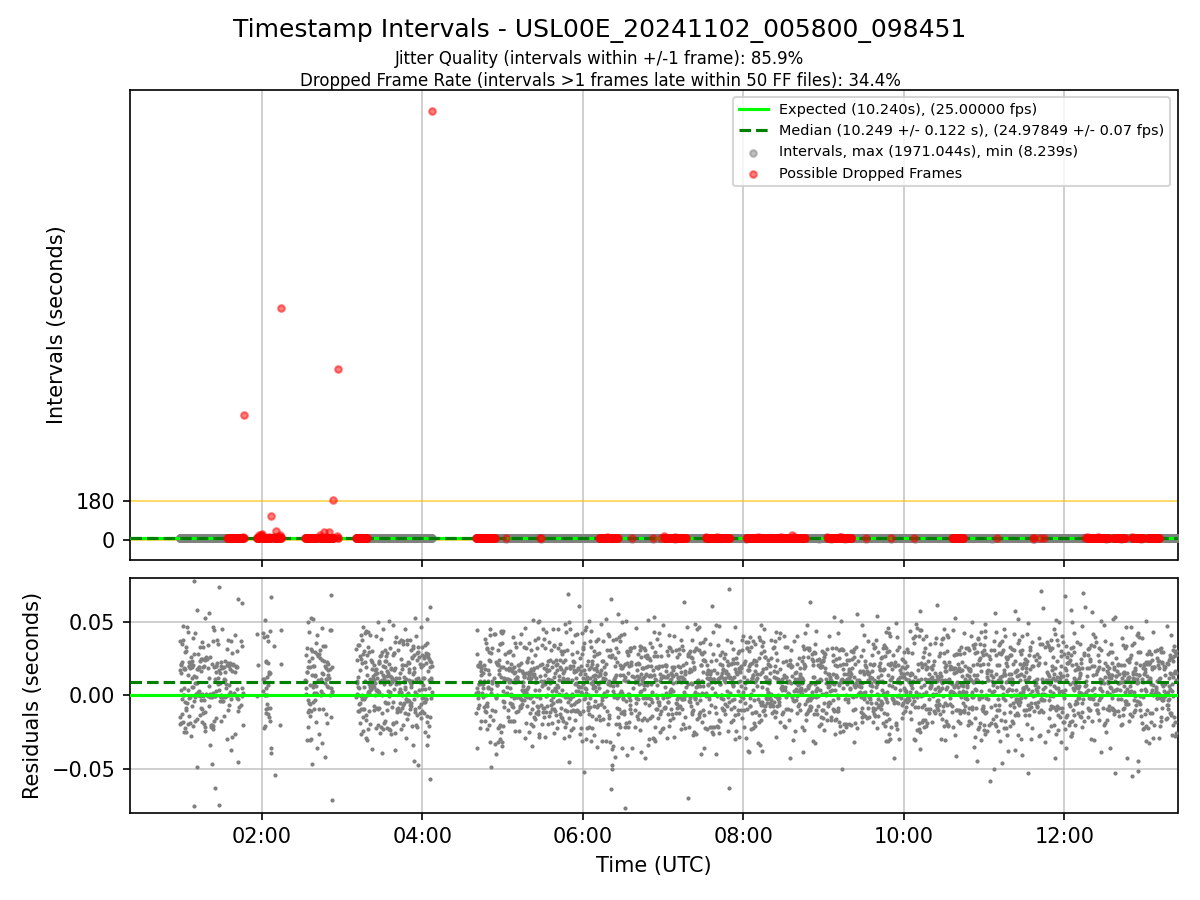Viewport: 1200px width, 900px height.
Task: Click the Intervals (seconds) axis label
Action: click(x=56, y=325)
